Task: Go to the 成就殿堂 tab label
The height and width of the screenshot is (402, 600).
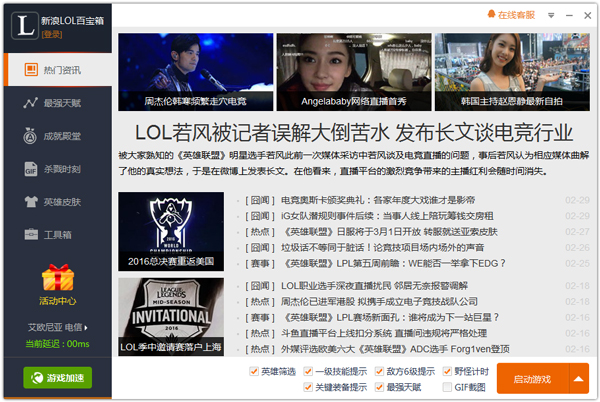Action: click(x=62, y=136)
